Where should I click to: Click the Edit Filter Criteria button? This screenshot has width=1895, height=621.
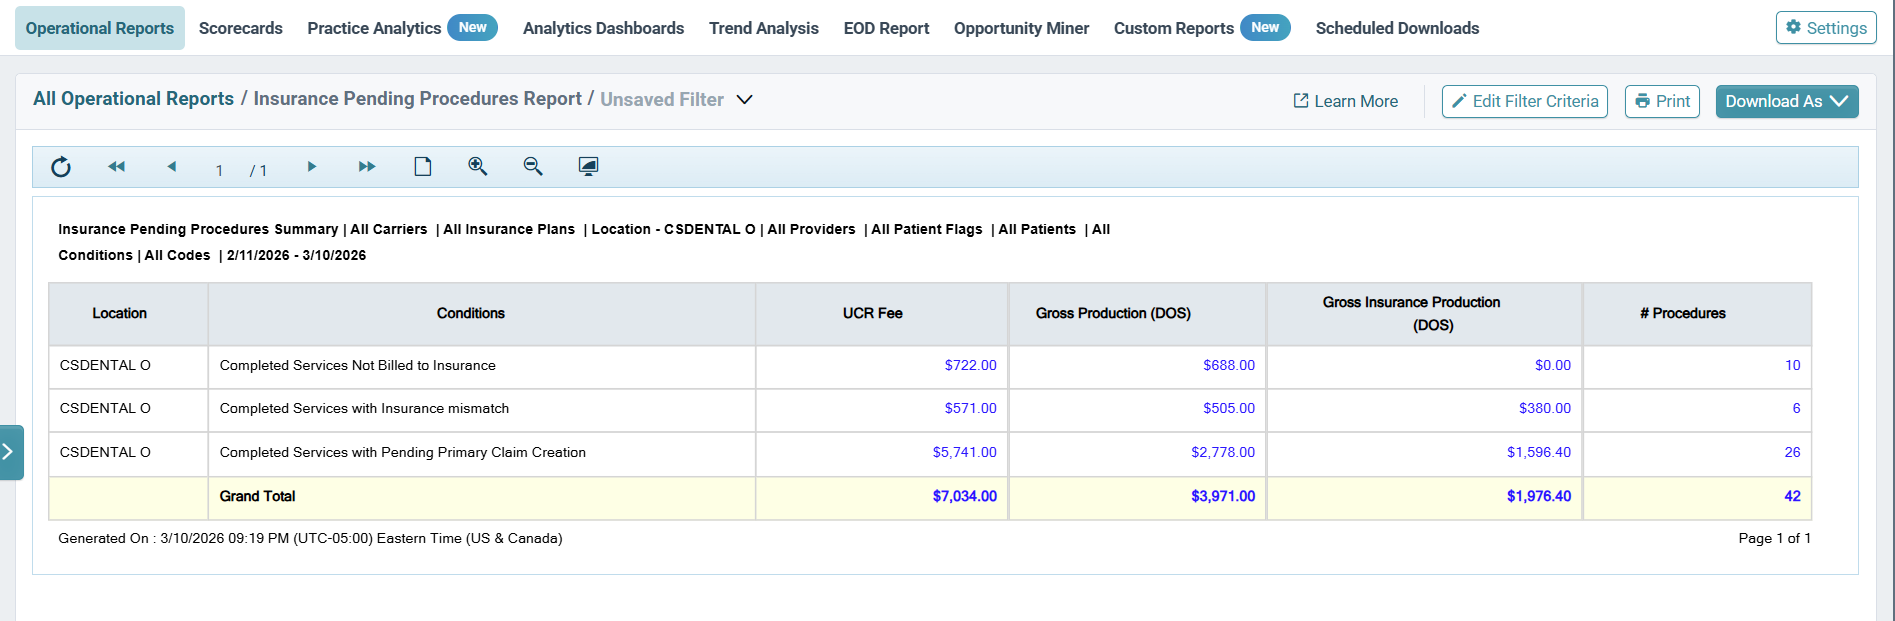(x=1525, y=101)
